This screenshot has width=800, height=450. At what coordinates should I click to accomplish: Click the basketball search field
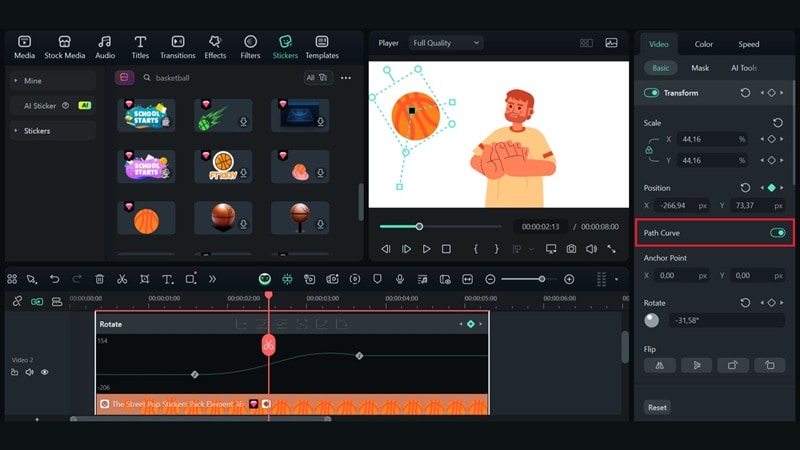click(219, 78)
